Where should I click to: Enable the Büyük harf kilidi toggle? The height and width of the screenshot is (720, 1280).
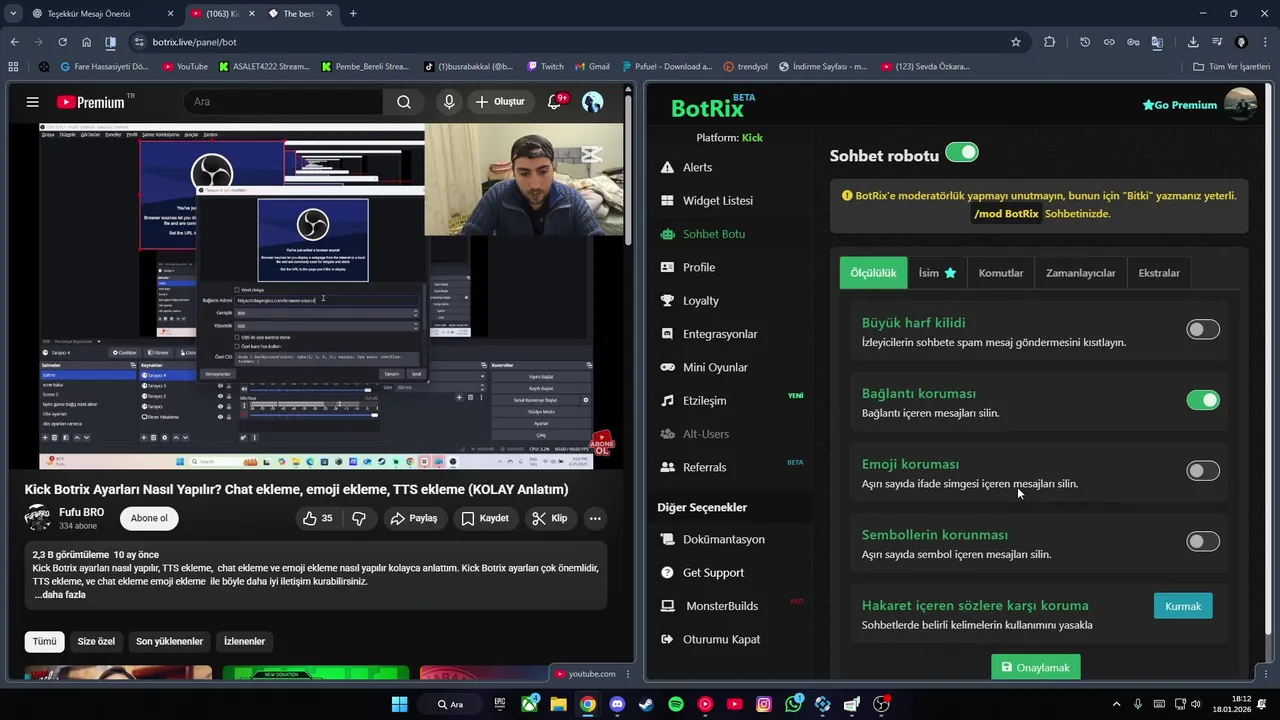[1203, 329]
